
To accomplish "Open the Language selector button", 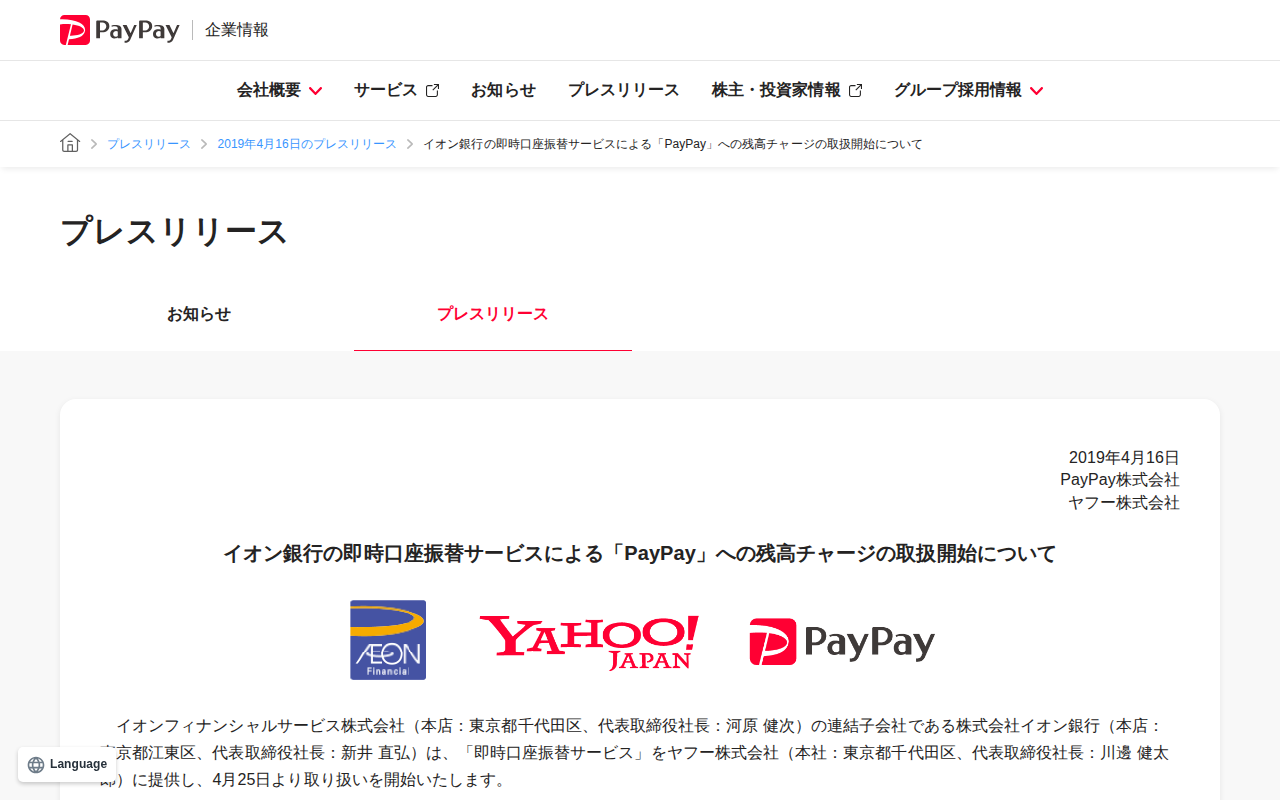I will point(66,764).
